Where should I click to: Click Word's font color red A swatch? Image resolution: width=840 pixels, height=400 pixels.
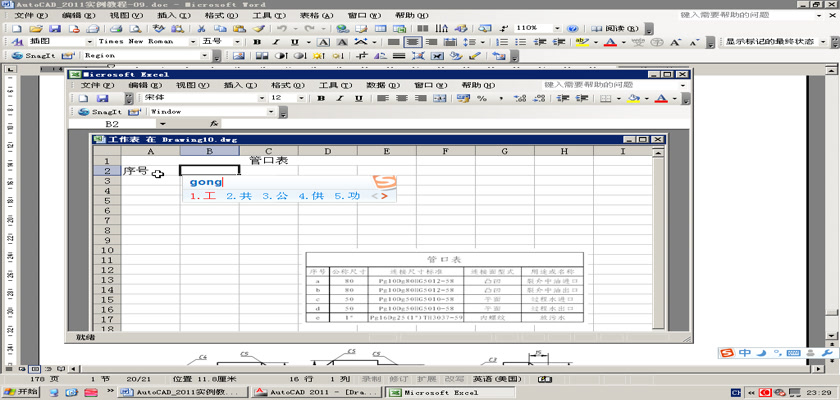610,42
